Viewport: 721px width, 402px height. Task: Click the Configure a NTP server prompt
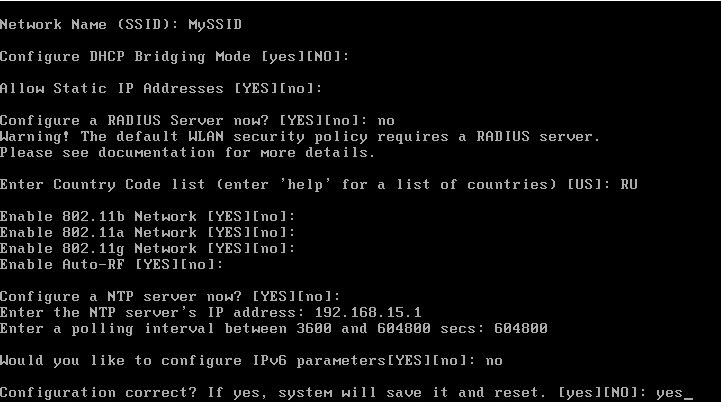click(x=170, y=297)
